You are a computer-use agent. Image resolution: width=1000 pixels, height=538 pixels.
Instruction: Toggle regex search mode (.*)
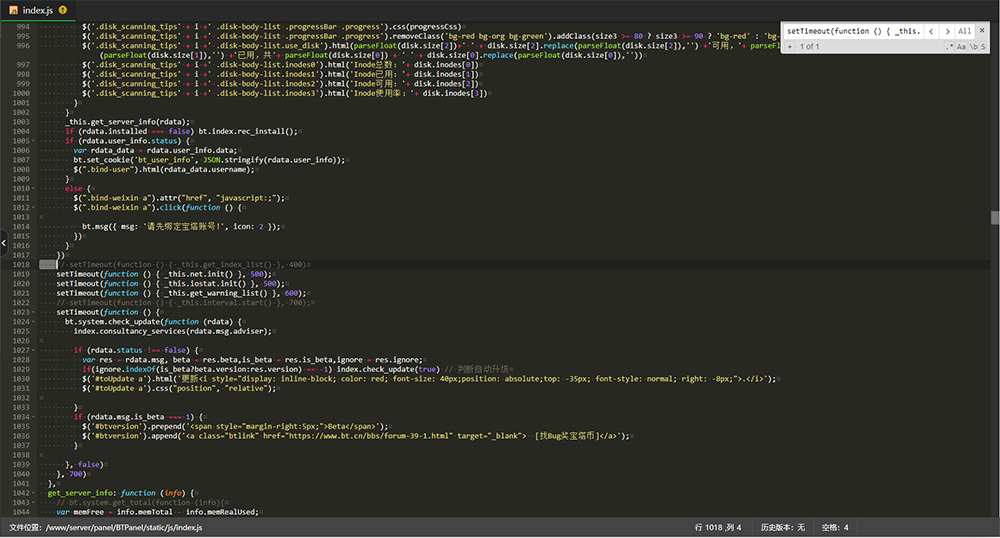click(x=949, y=47)
